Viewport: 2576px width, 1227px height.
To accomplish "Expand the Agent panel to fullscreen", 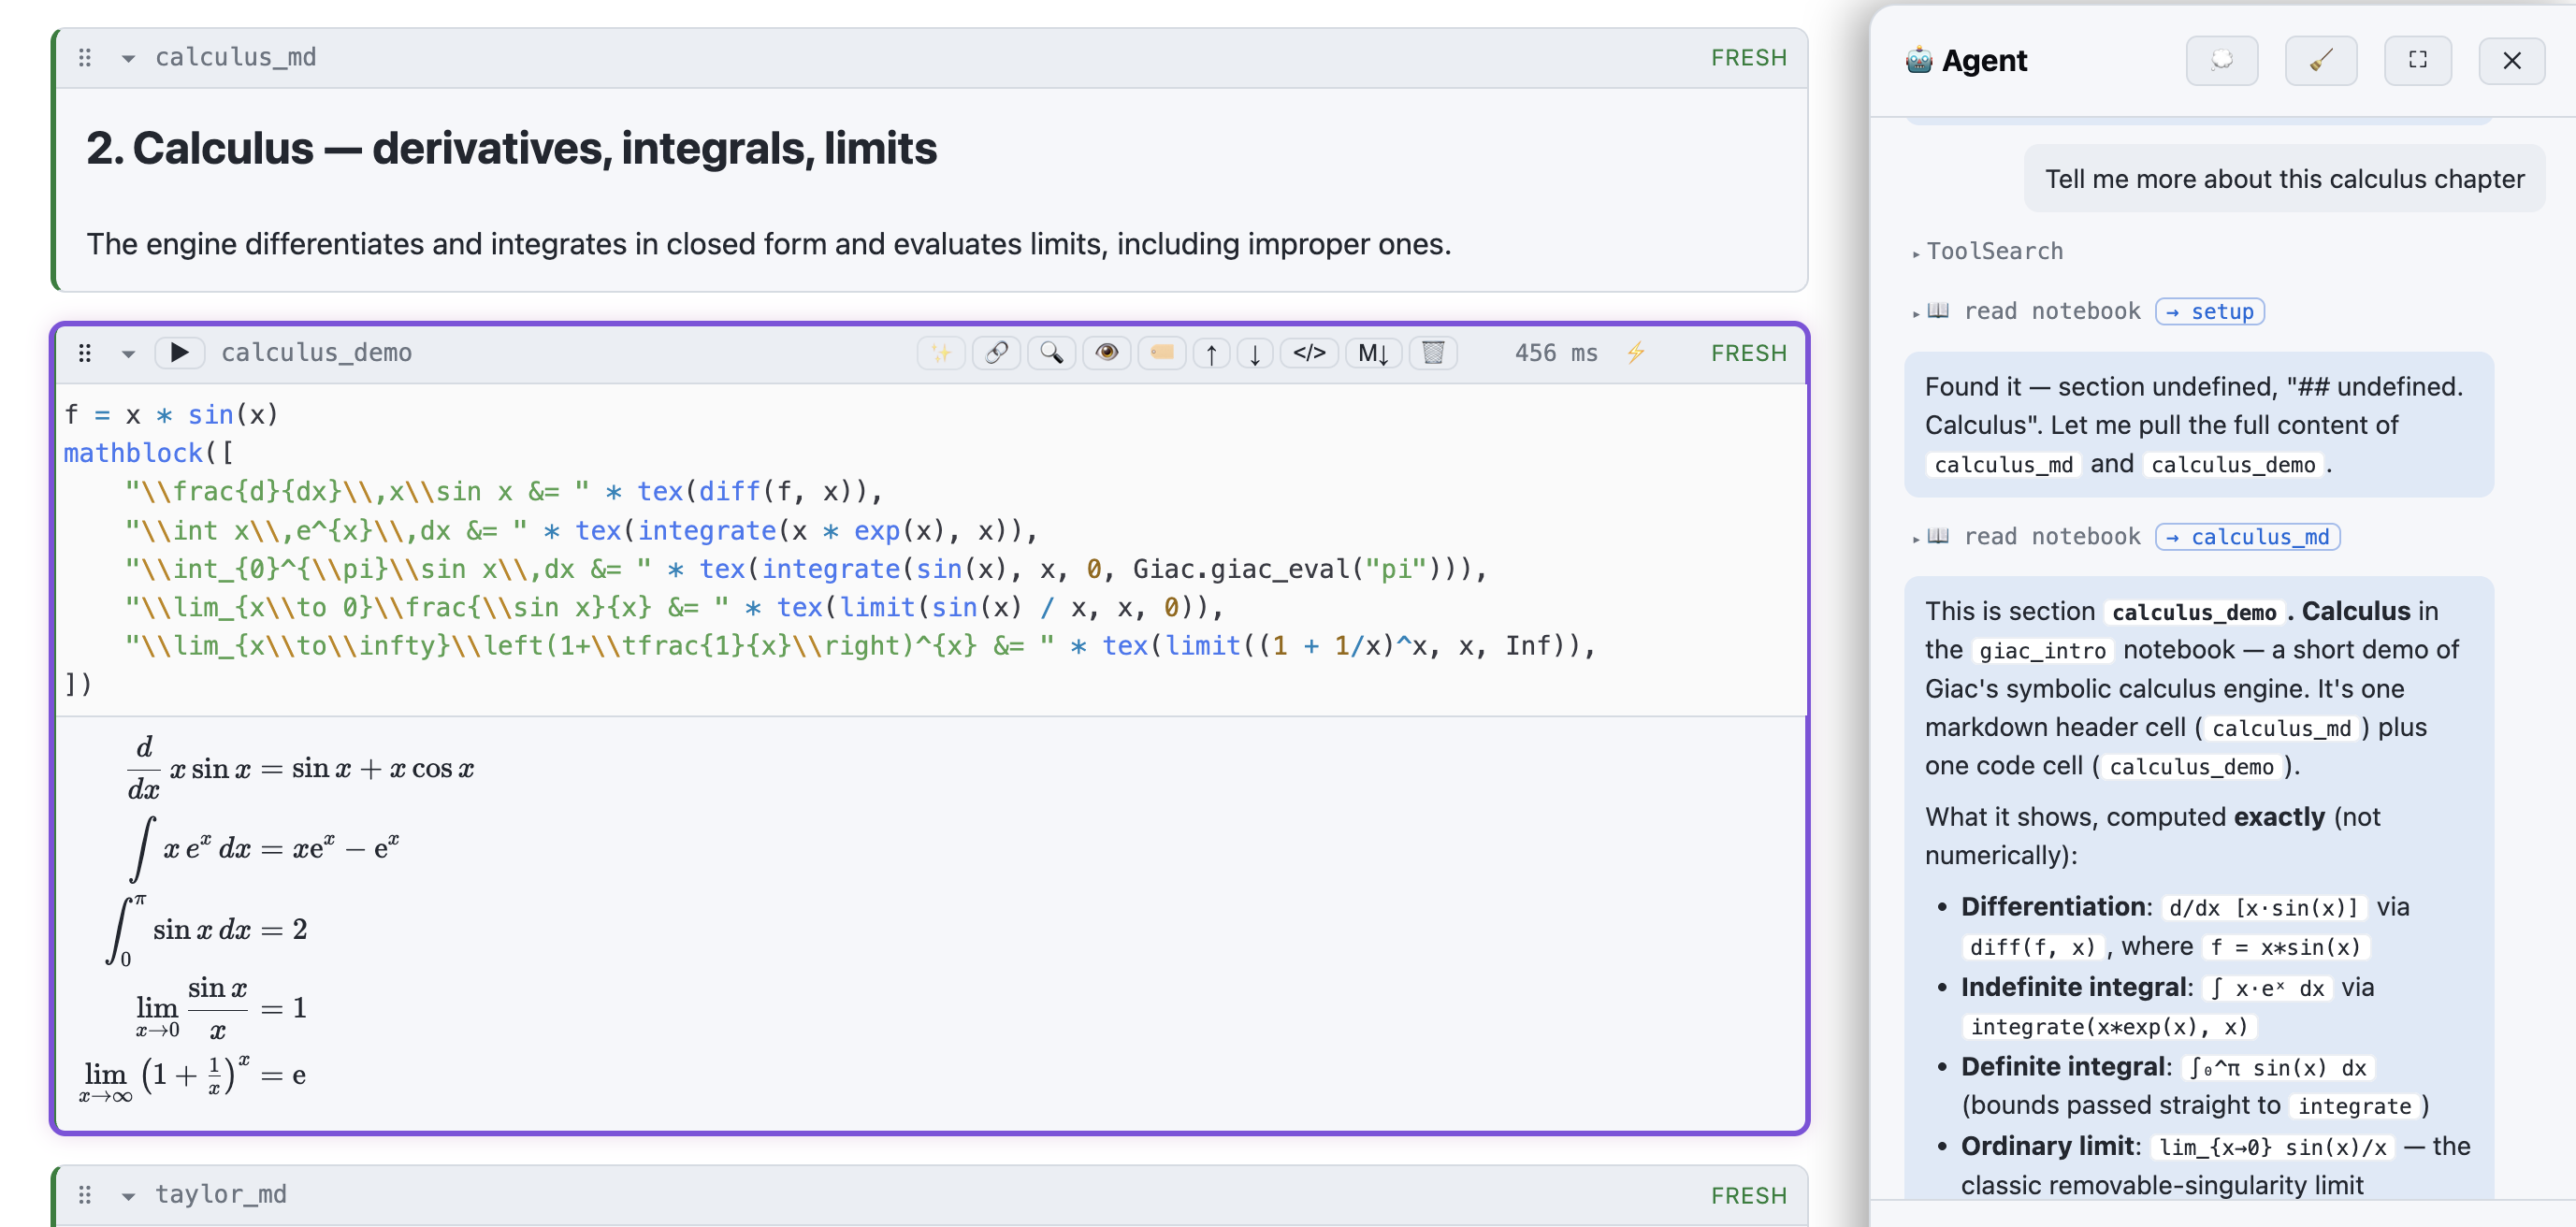I will pyautogui.click(x=2417, y=60).
